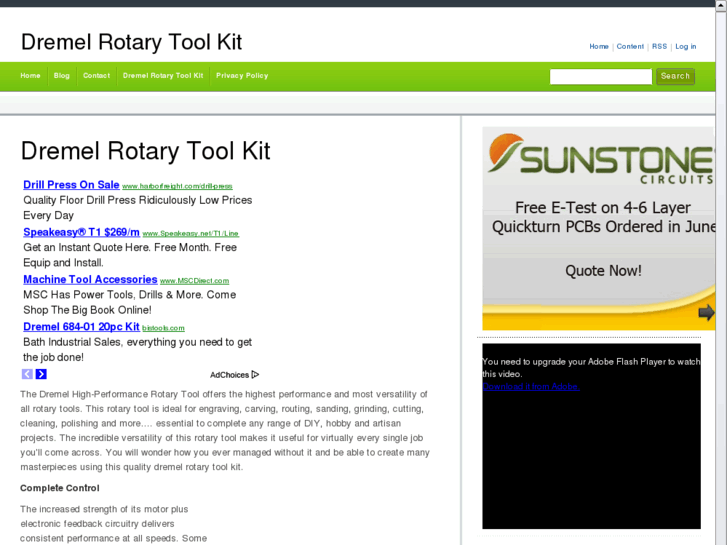This screenshot has height=545, width=727.
Task: Click the Home link at top right
Action: pyautogui.click(x=599, y=46)
